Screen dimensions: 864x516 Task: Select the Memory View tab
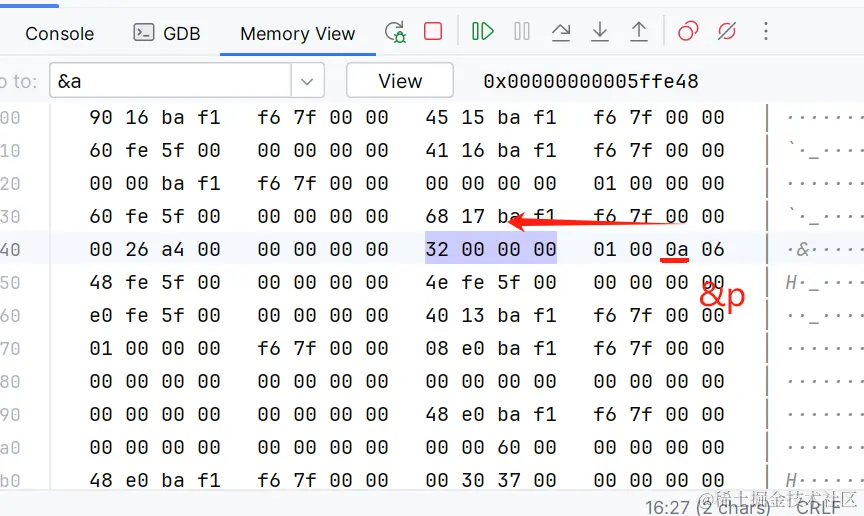298,34
